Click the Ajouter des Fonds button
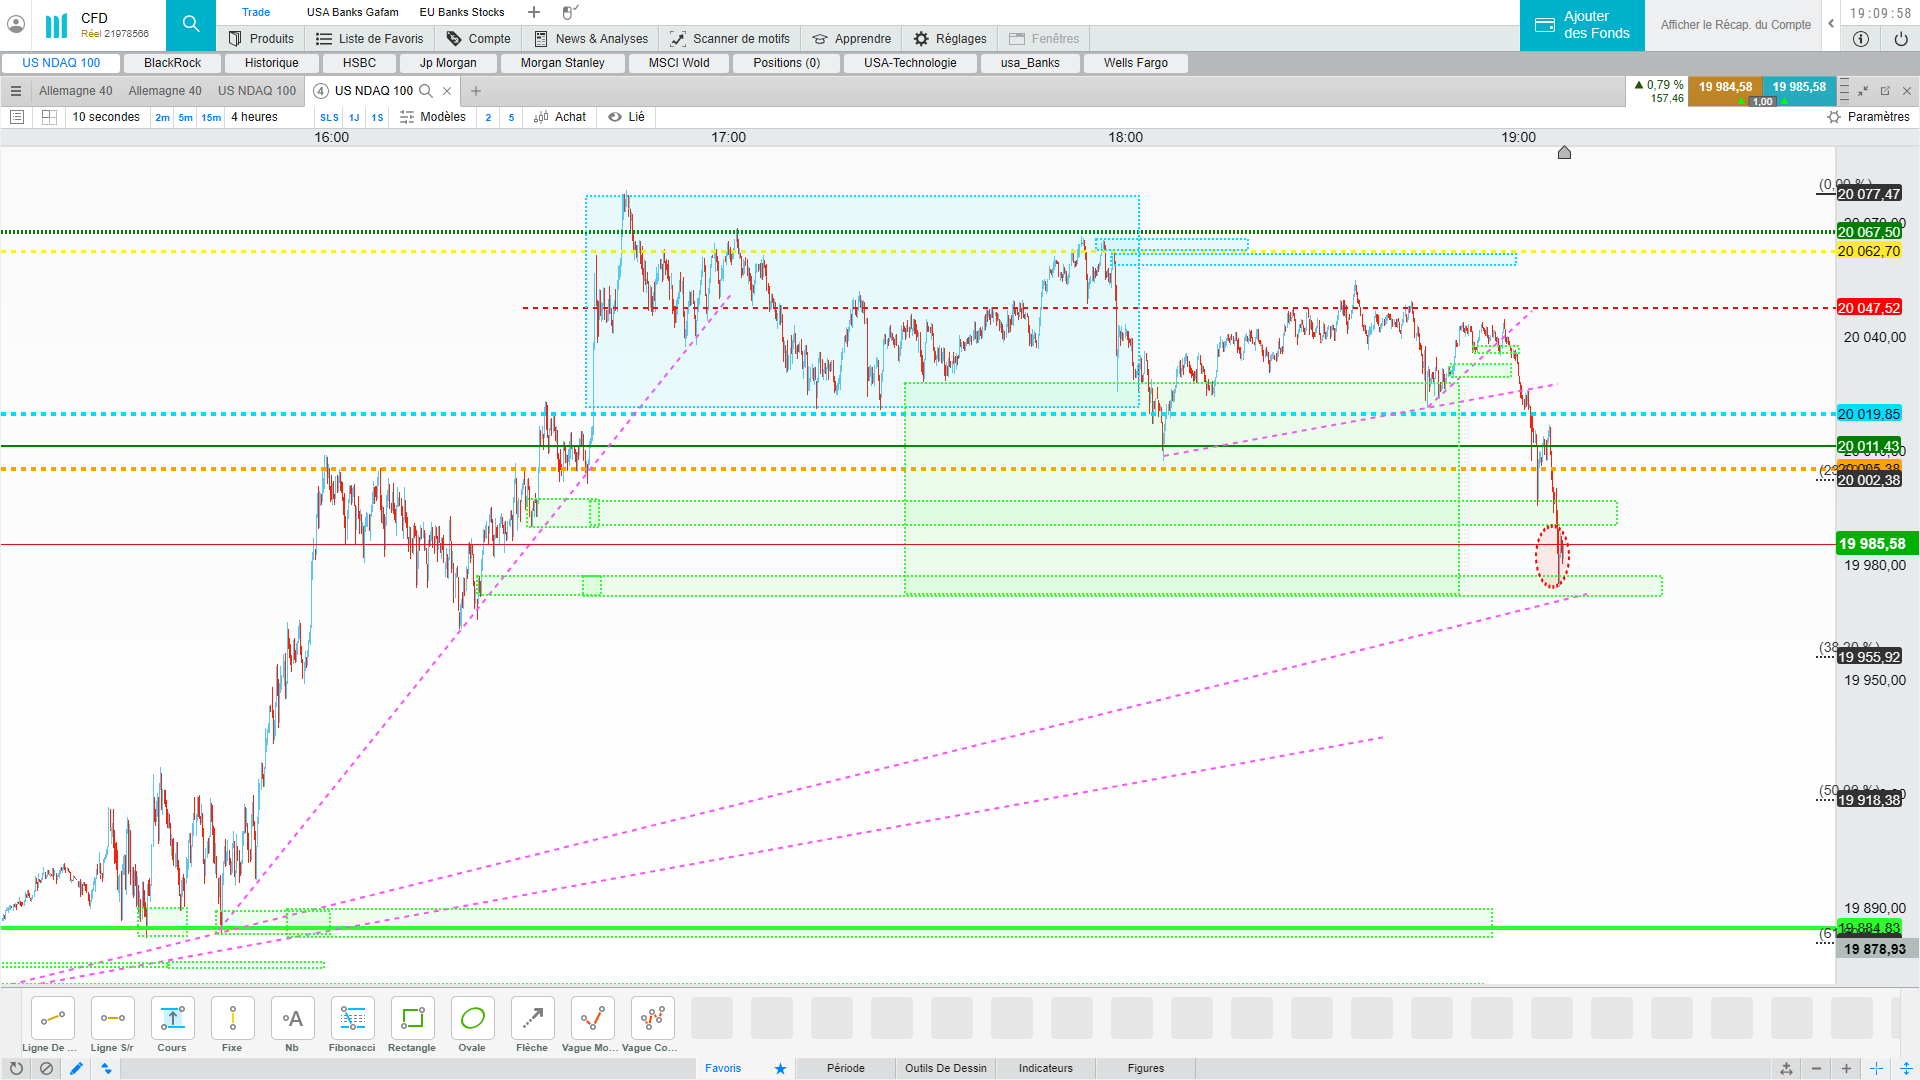1920x1080 pixels. coord(1582,25)
